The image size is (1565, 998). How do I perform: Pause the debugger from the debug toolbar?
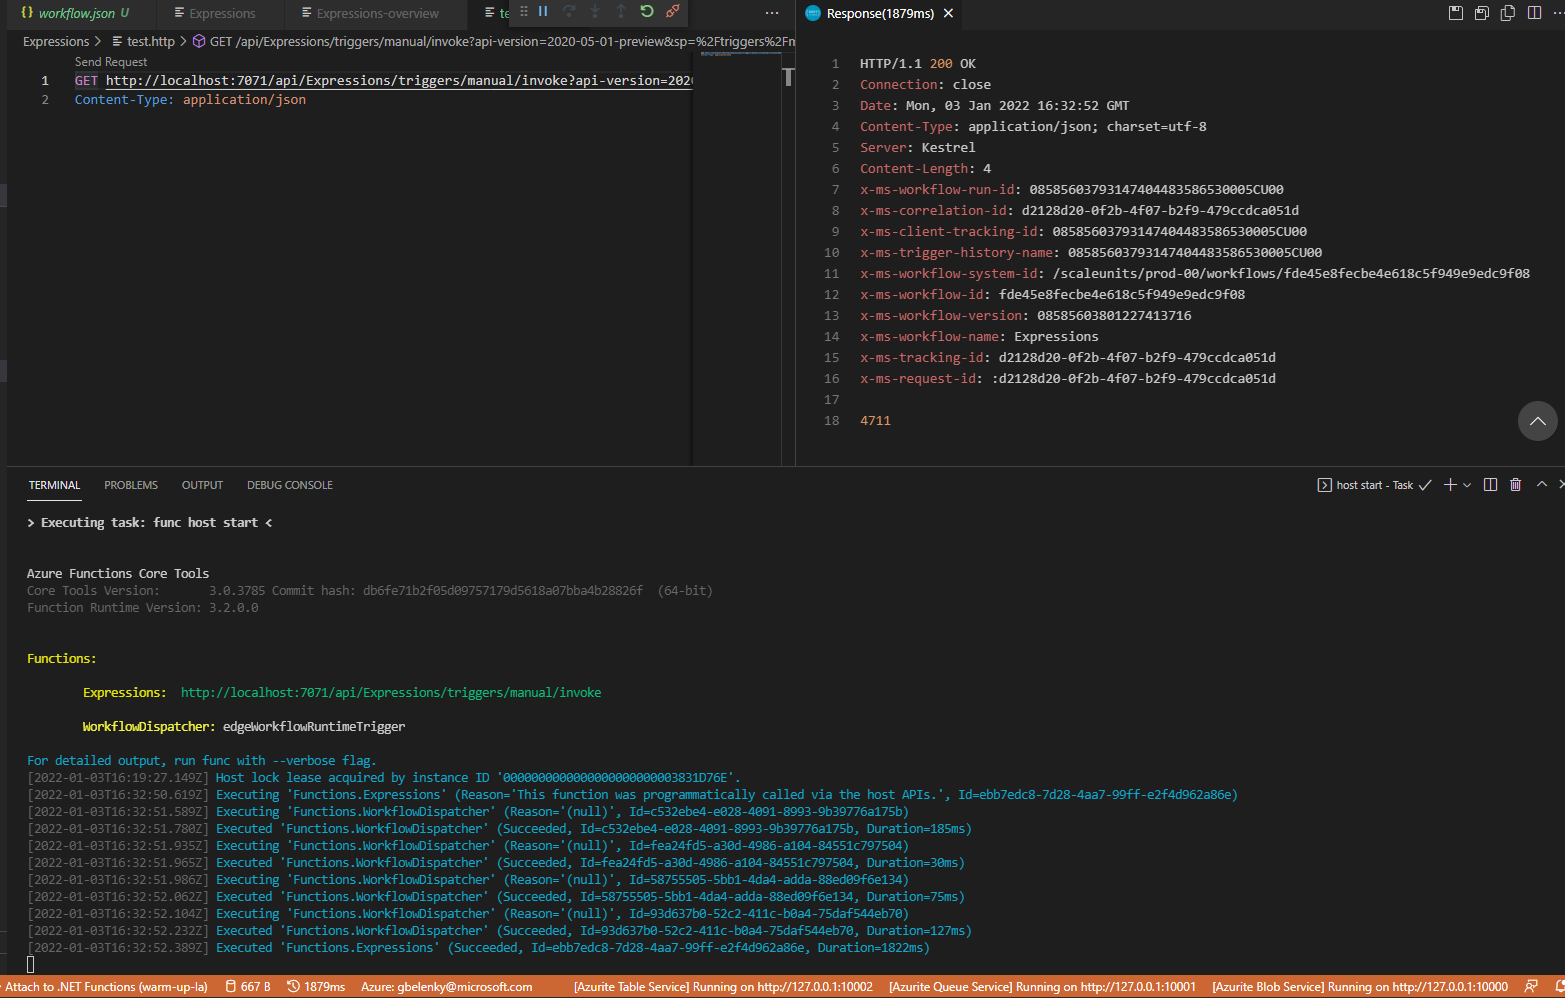pyautogui.click(x=543, y=12)
